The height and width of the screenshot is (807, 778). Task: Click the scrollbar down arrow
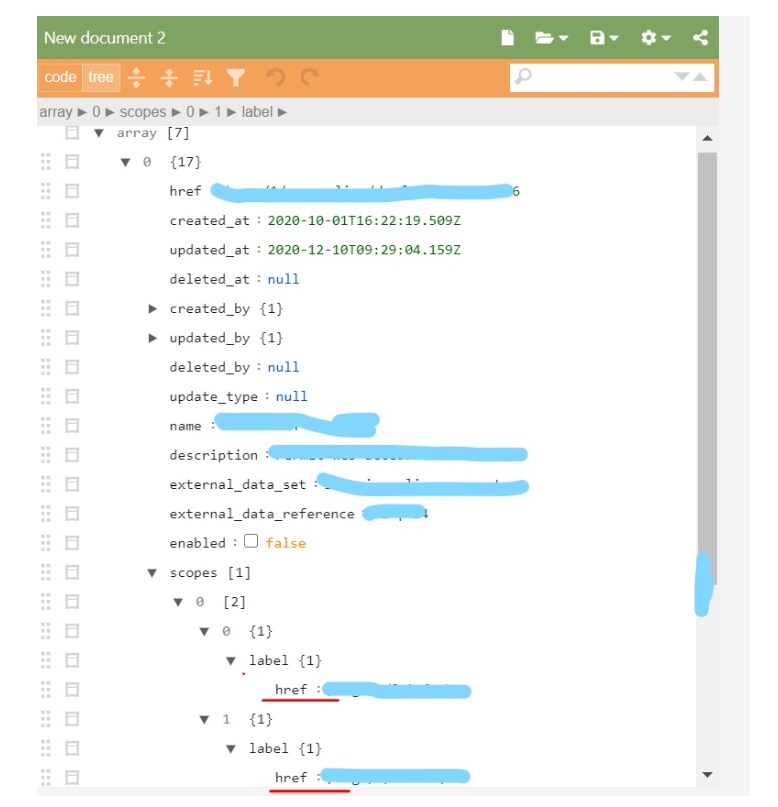point(707,774)
